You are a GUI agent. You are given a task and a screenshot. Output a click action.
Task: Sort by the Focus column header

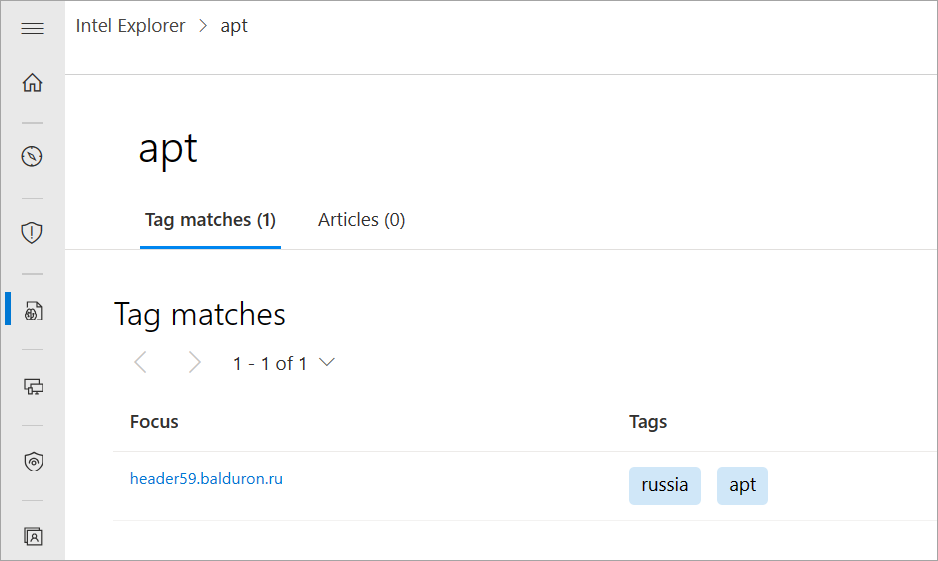(154, 422)
